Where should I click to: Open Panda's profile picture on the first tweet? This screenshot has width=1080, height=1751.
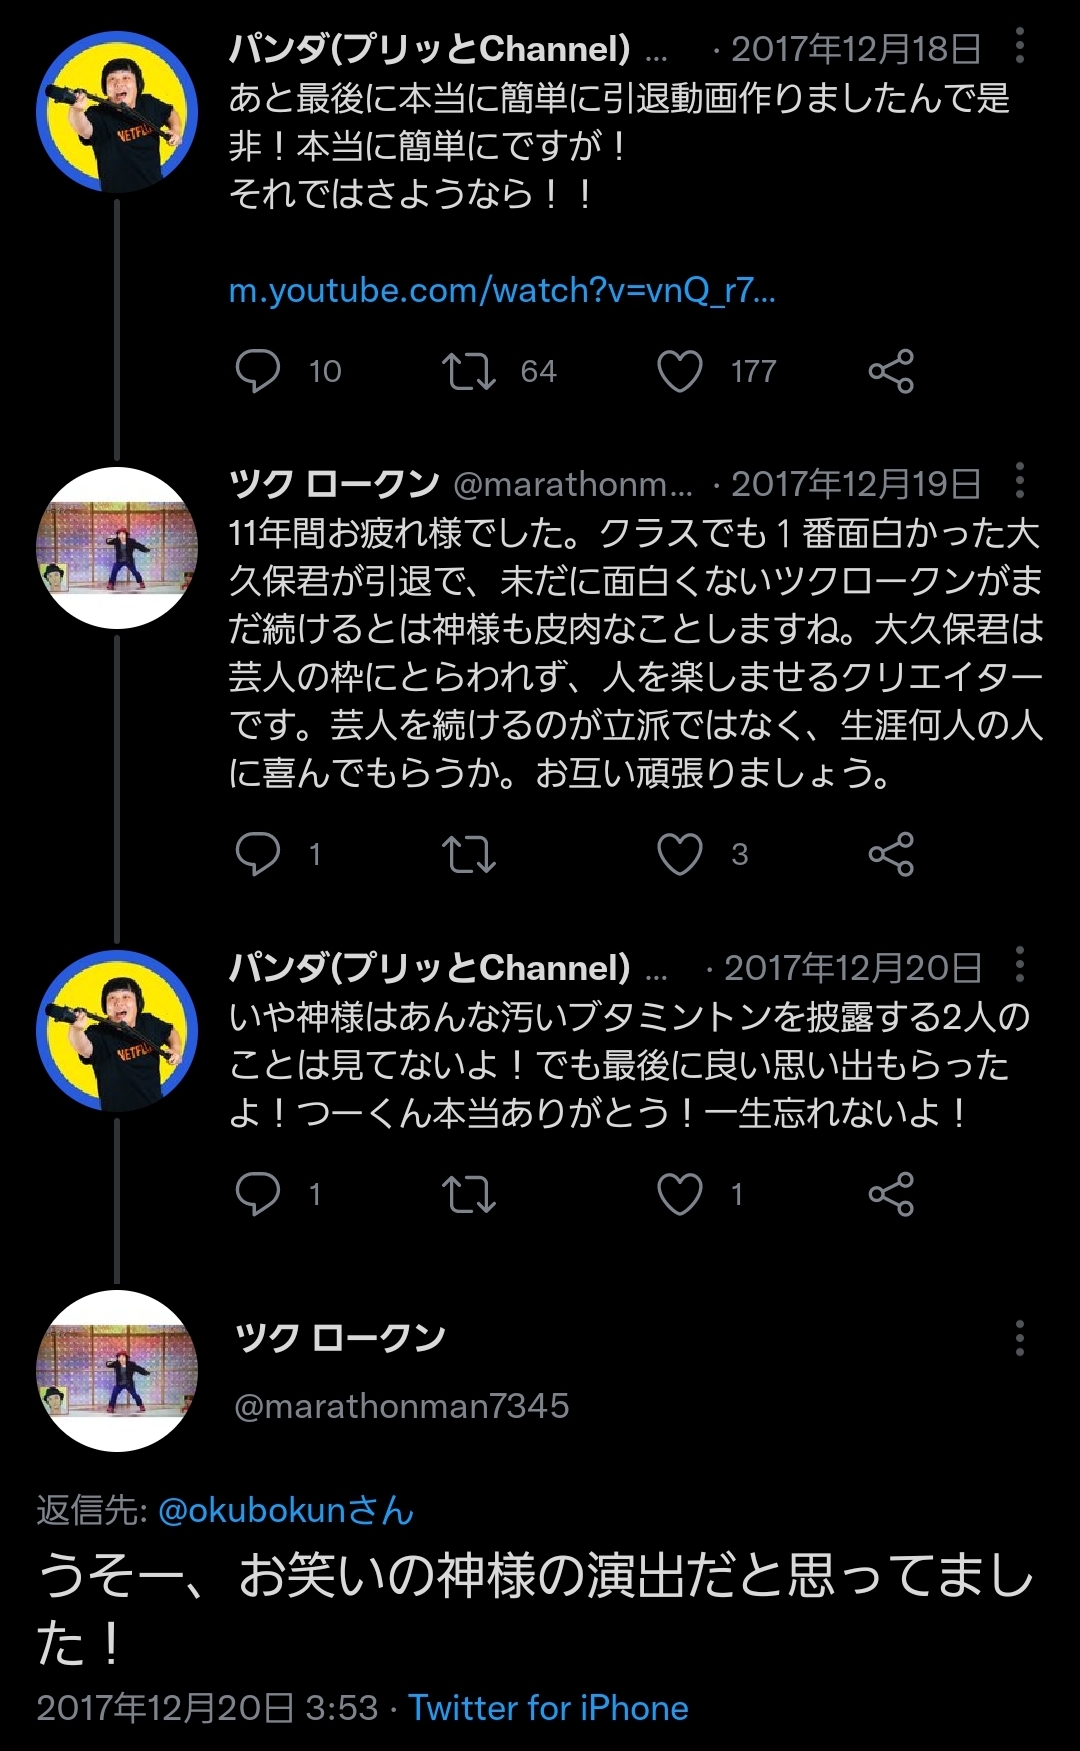point(117,111)
